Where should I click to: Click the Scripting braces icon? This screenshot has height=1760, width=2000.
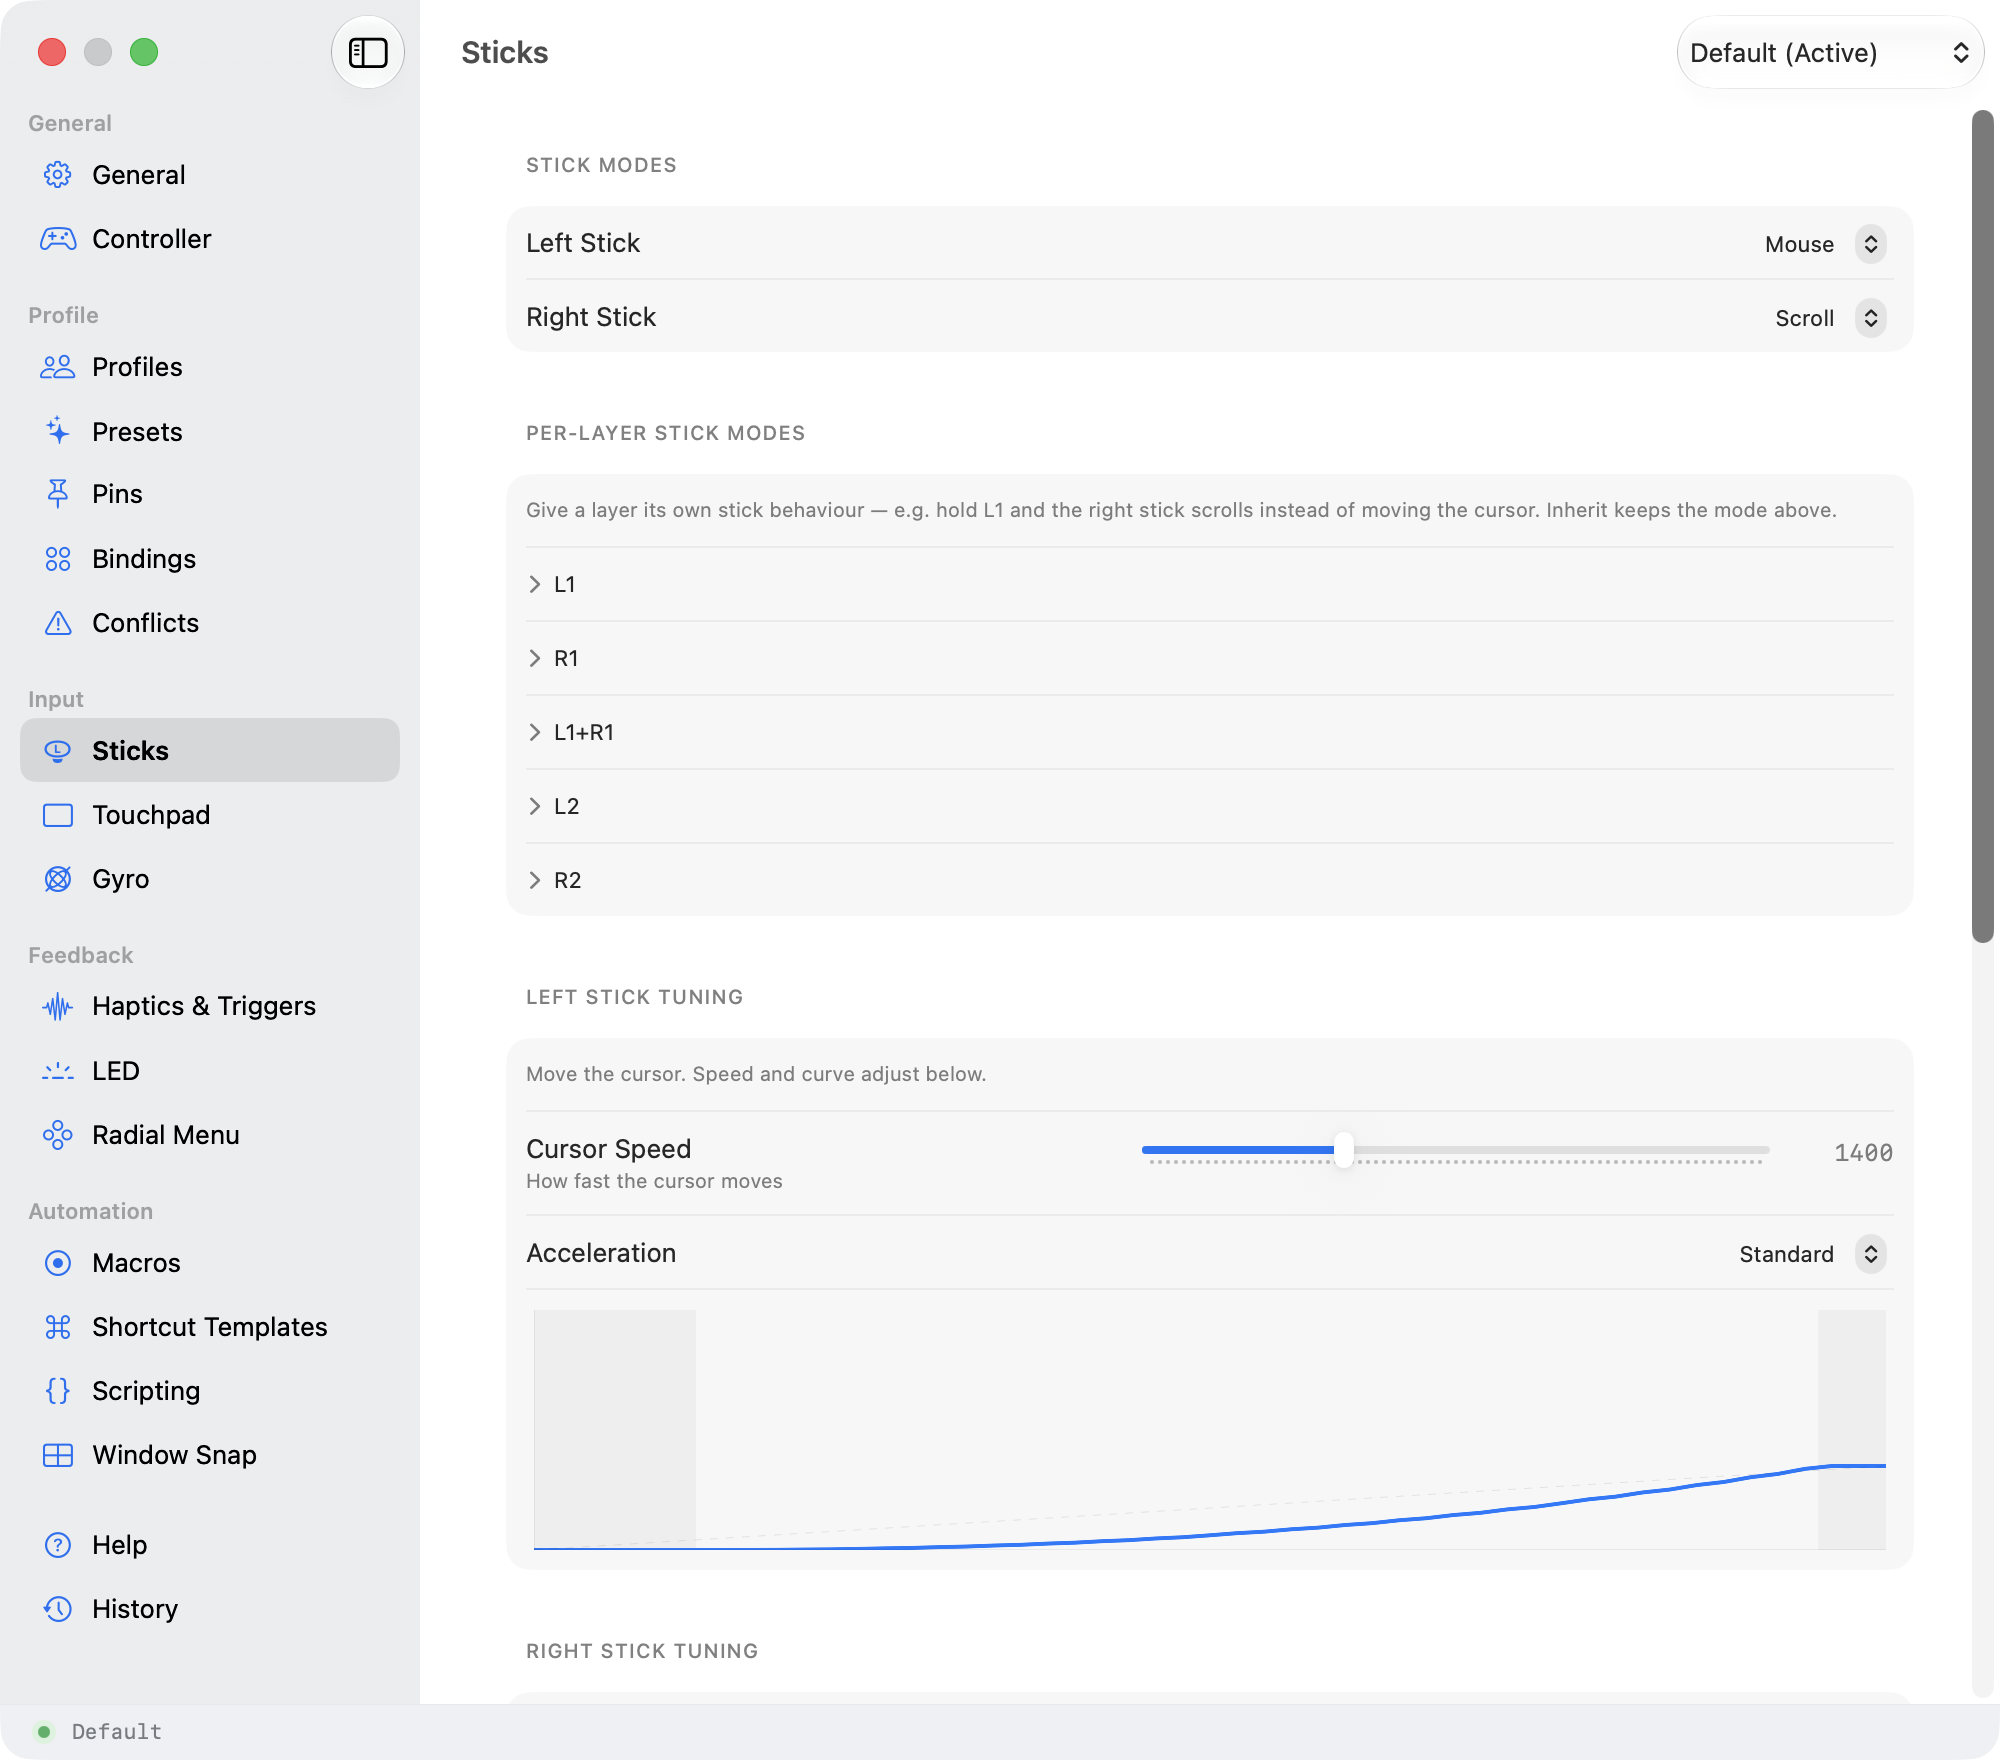coord(58,1391)
